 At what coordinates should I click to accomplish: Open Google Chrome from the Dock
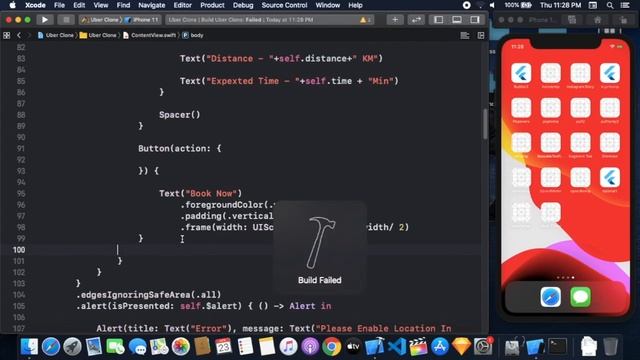331,347
